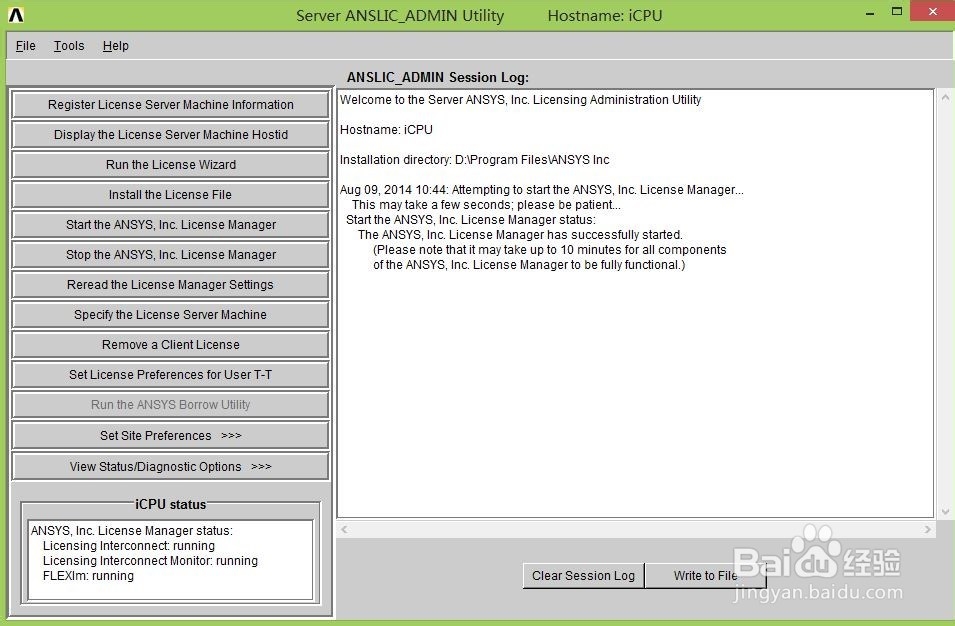
Task: Start the ANSYS, Inc. License Manager
Action: pos(169,224)
